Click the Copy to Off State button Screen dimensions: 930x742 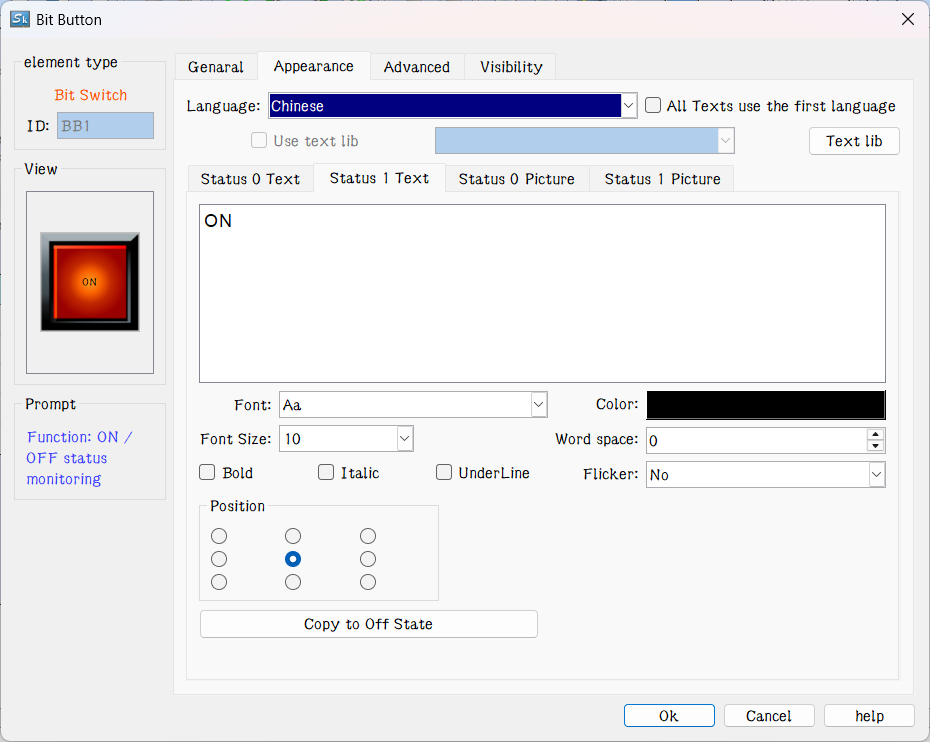coord(368,624)
